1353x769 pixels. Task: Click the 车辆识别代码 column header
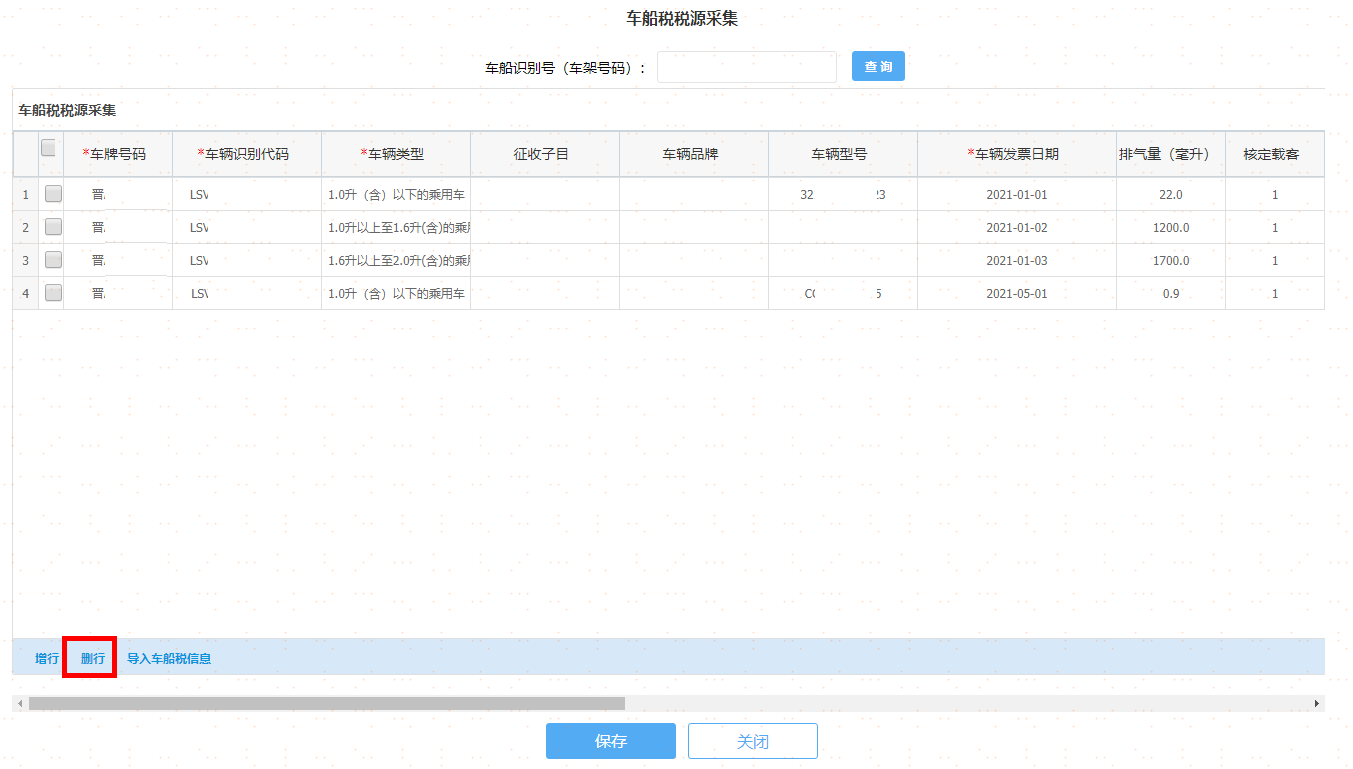click(247, 154)
